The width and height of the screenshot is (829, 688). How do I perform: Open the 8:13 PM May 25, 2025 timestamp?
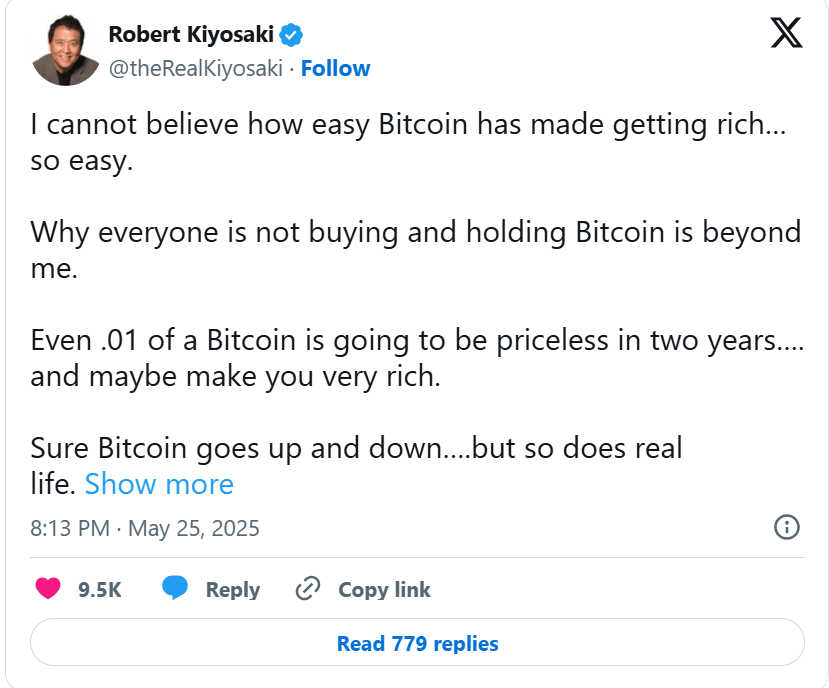(145, 528)
